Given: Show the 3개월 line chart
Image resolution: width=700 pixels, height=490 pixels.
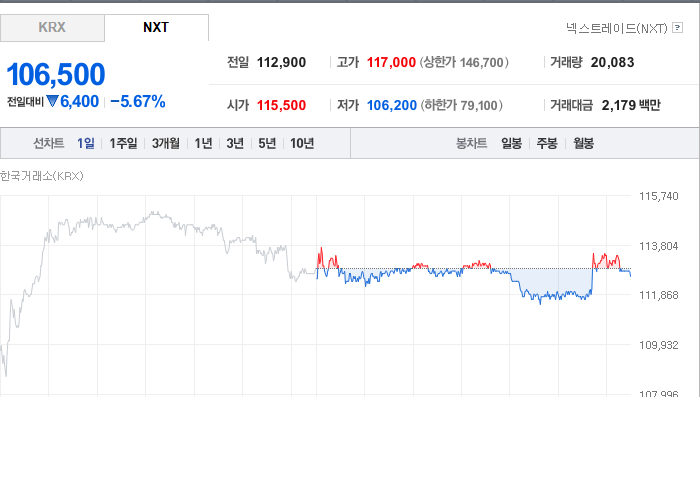Looking at the screenshot, I should 166,143.
